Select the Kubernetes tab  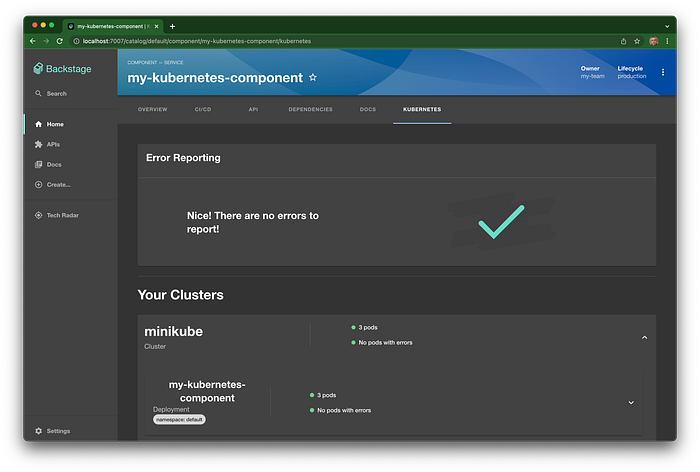pos(422,109)
